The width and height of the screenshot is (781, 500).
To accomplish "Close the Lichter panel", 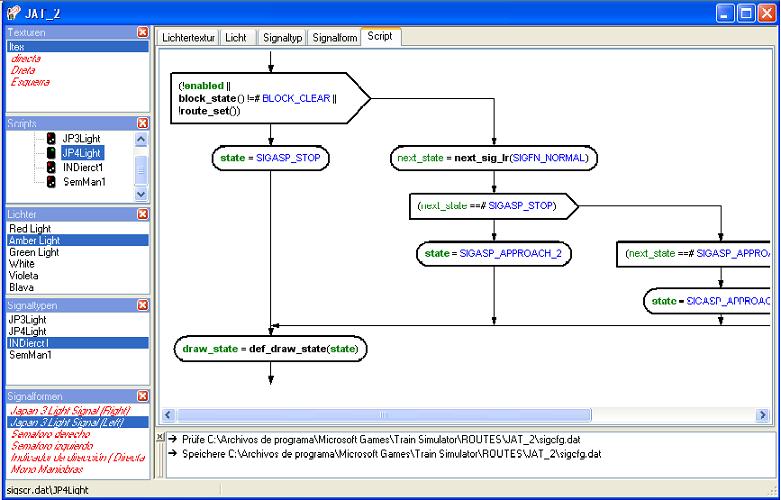I will pyautogui.click(x=142, y=214).
